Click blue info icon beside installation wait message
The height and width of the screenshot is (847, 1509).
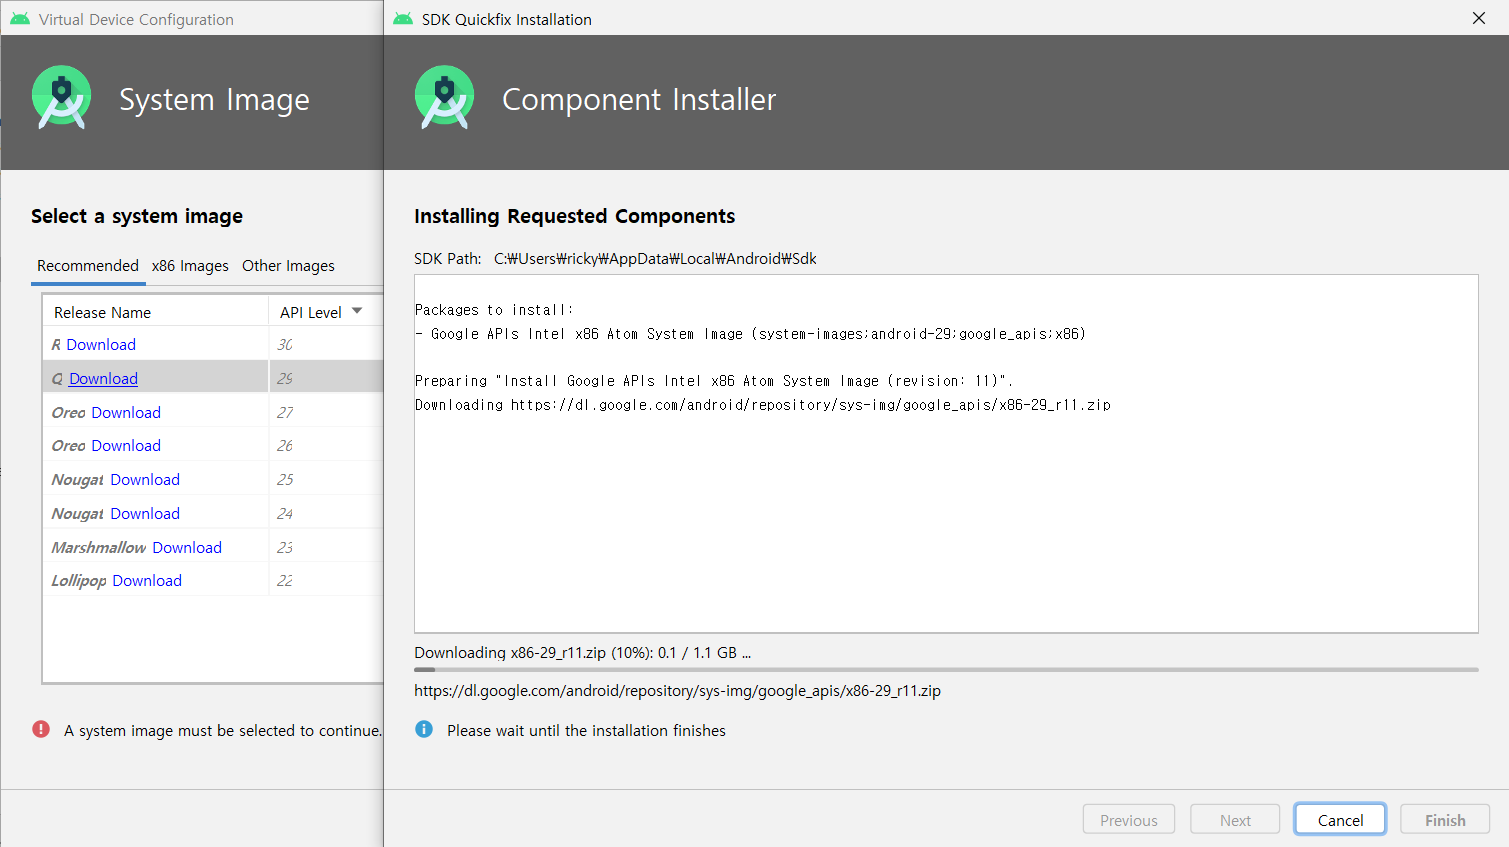(424, 729)
